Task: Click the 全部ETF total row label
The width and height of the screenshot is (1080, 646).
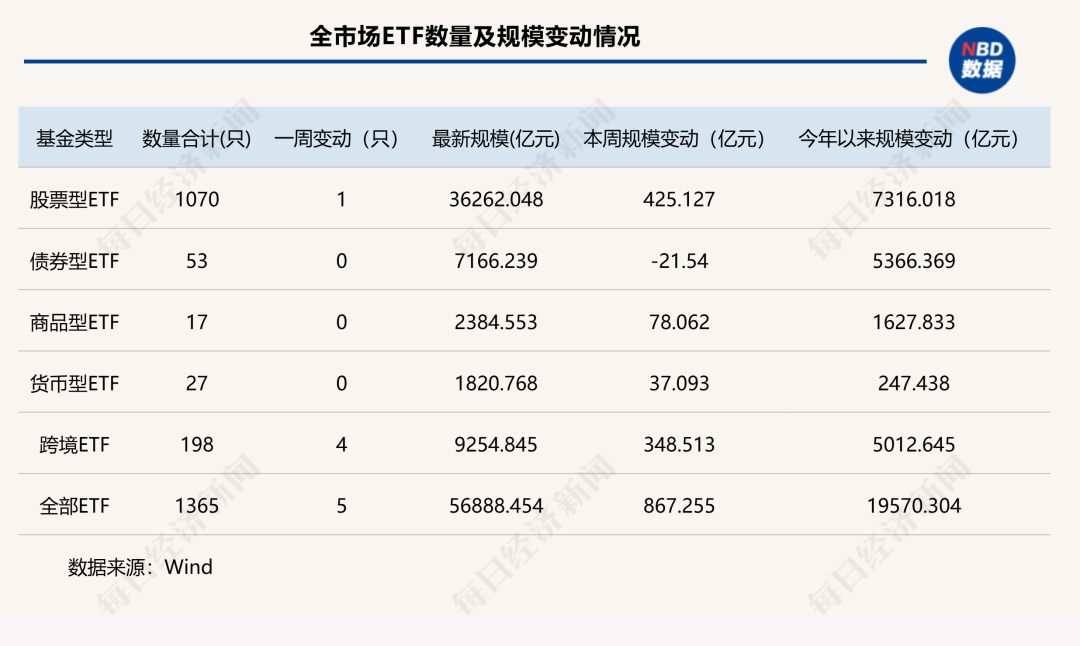Action: (75, 506)
